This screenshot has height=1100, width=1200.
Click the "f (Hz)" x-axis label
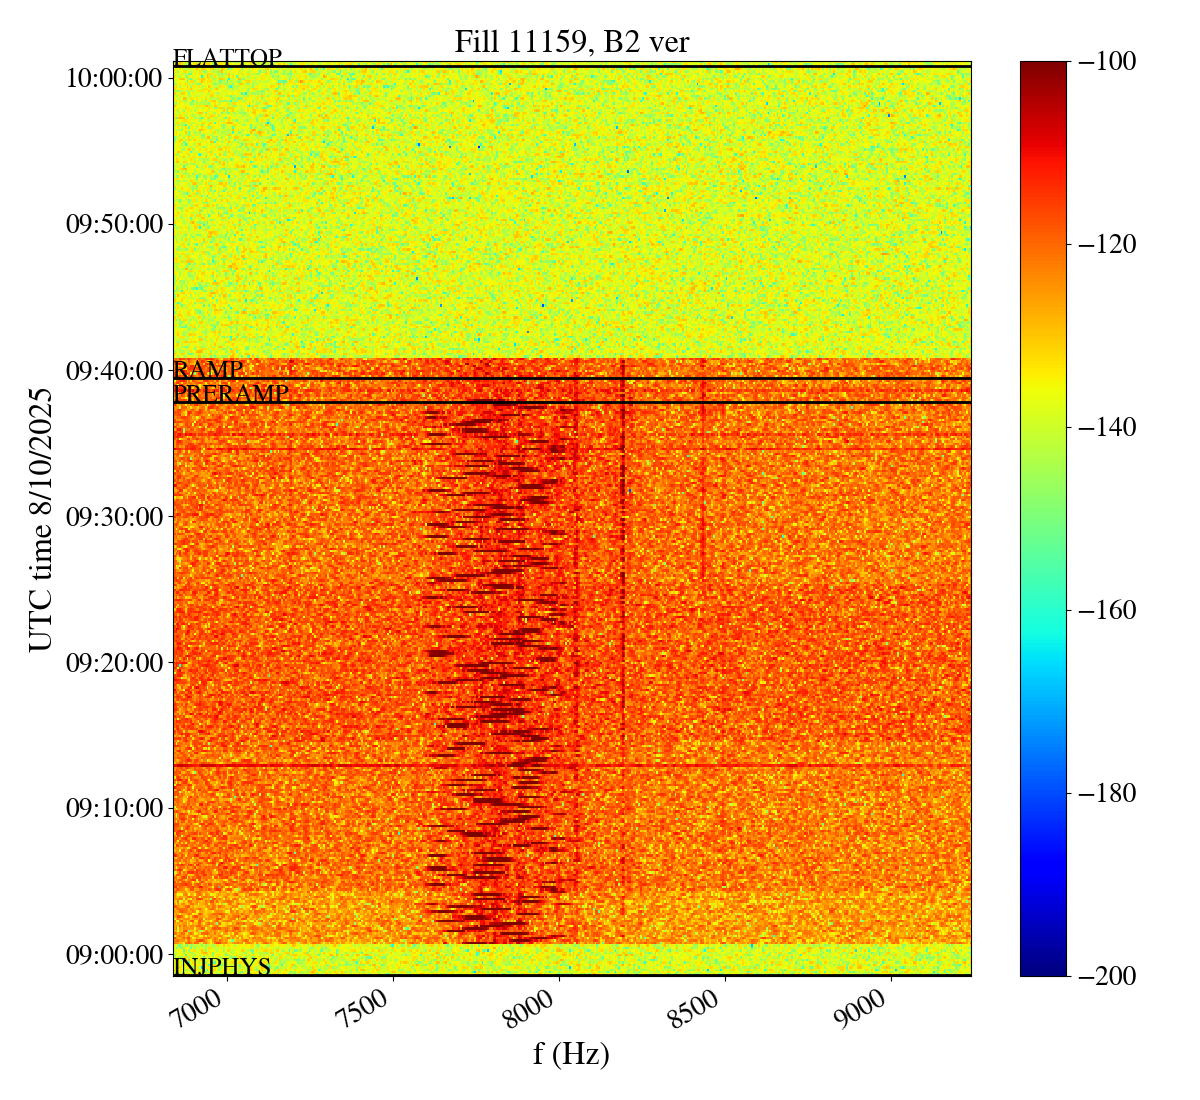click(571, 1054)
